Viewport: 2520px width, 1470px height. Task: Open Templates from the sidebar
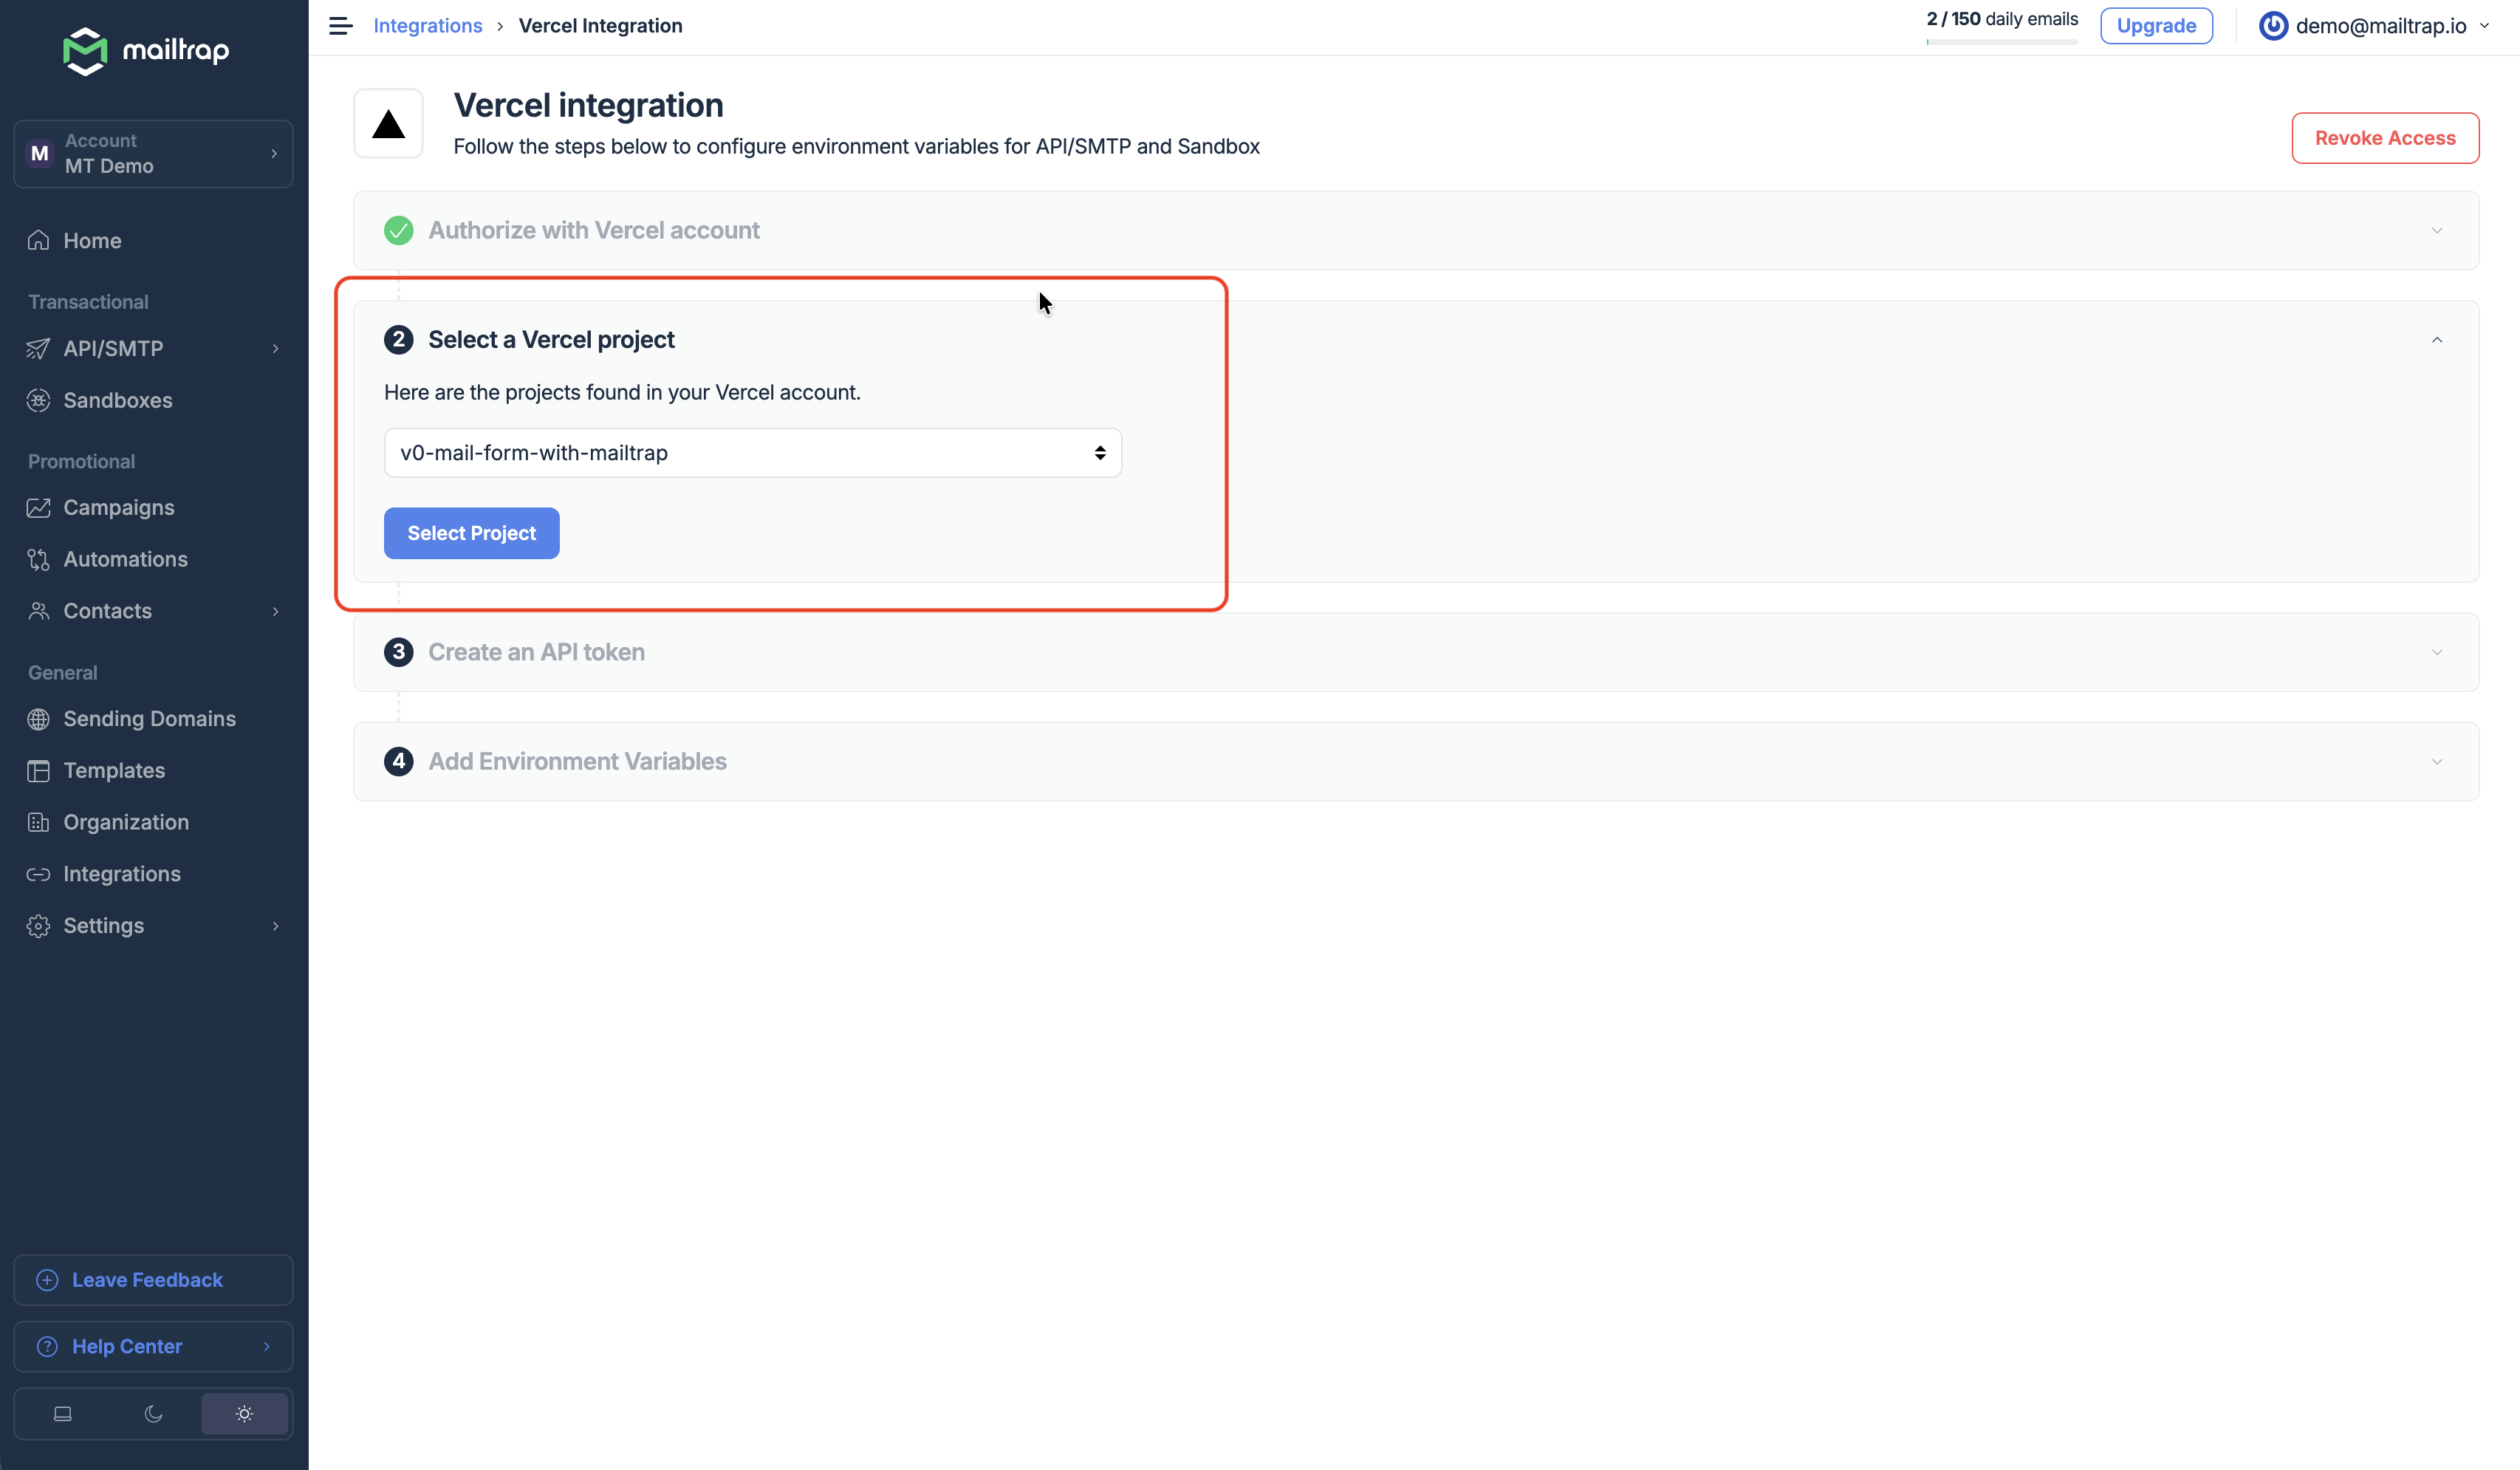coord(114,770)
